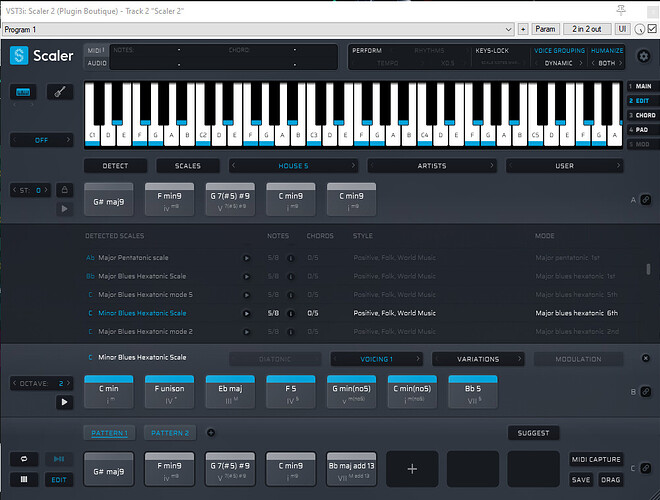Click the plus button beside Program dropdown
The height and width of the screenshot is (500, 660).
click(x=523, y=29)
